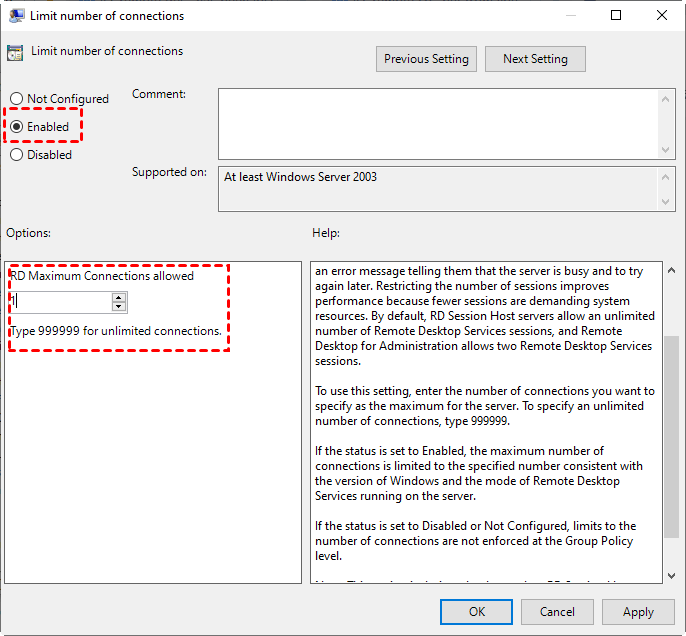The image size is (686, 636).
Task: Click the Supported on scroll down arrow
Action: (665, 202)
